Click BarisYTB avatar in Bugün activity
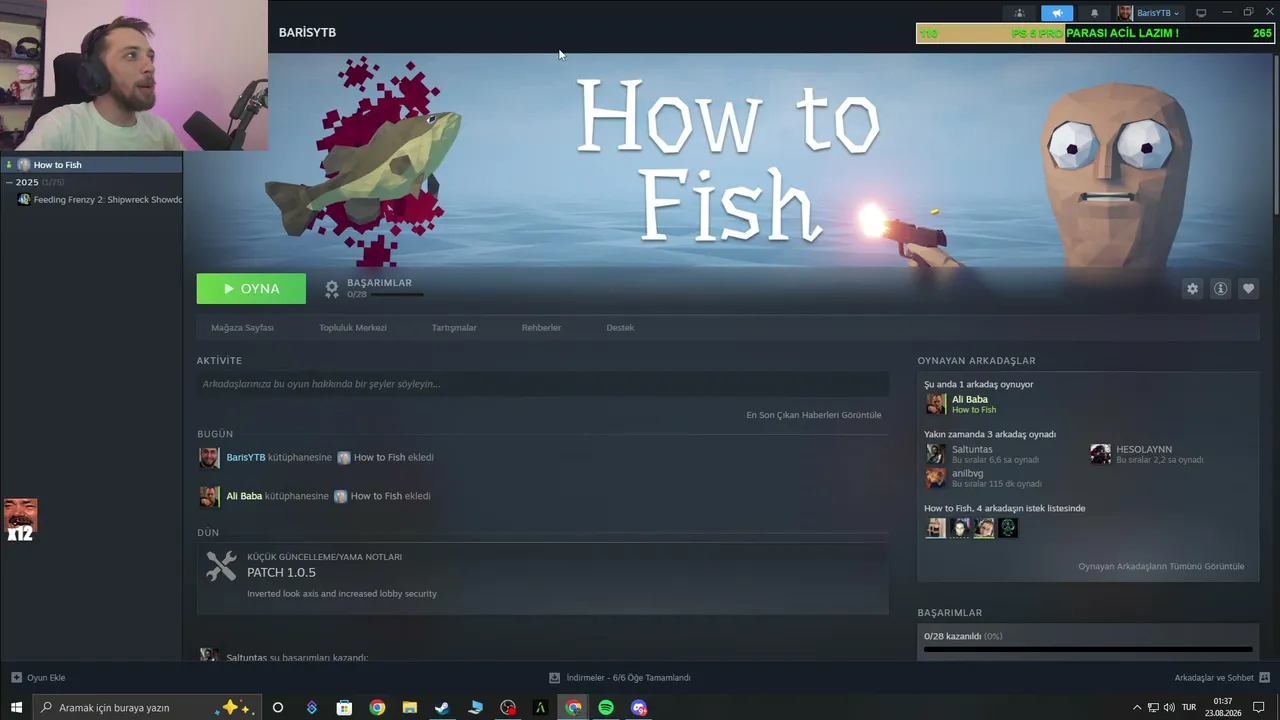The height and width of the screenshot is (720, 1280). pyautogui.click(x=209, y=458)
